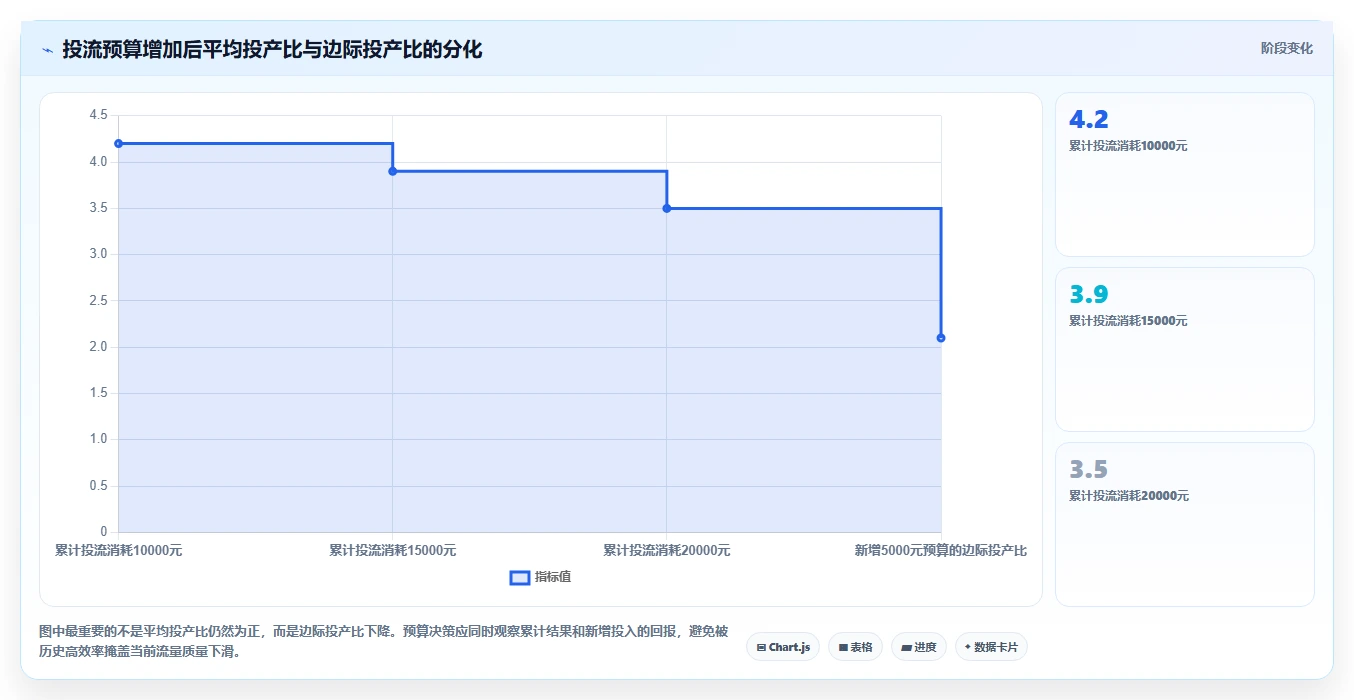
Task: Click the lightning icon beside the title
Action: (x=47, y=50)
